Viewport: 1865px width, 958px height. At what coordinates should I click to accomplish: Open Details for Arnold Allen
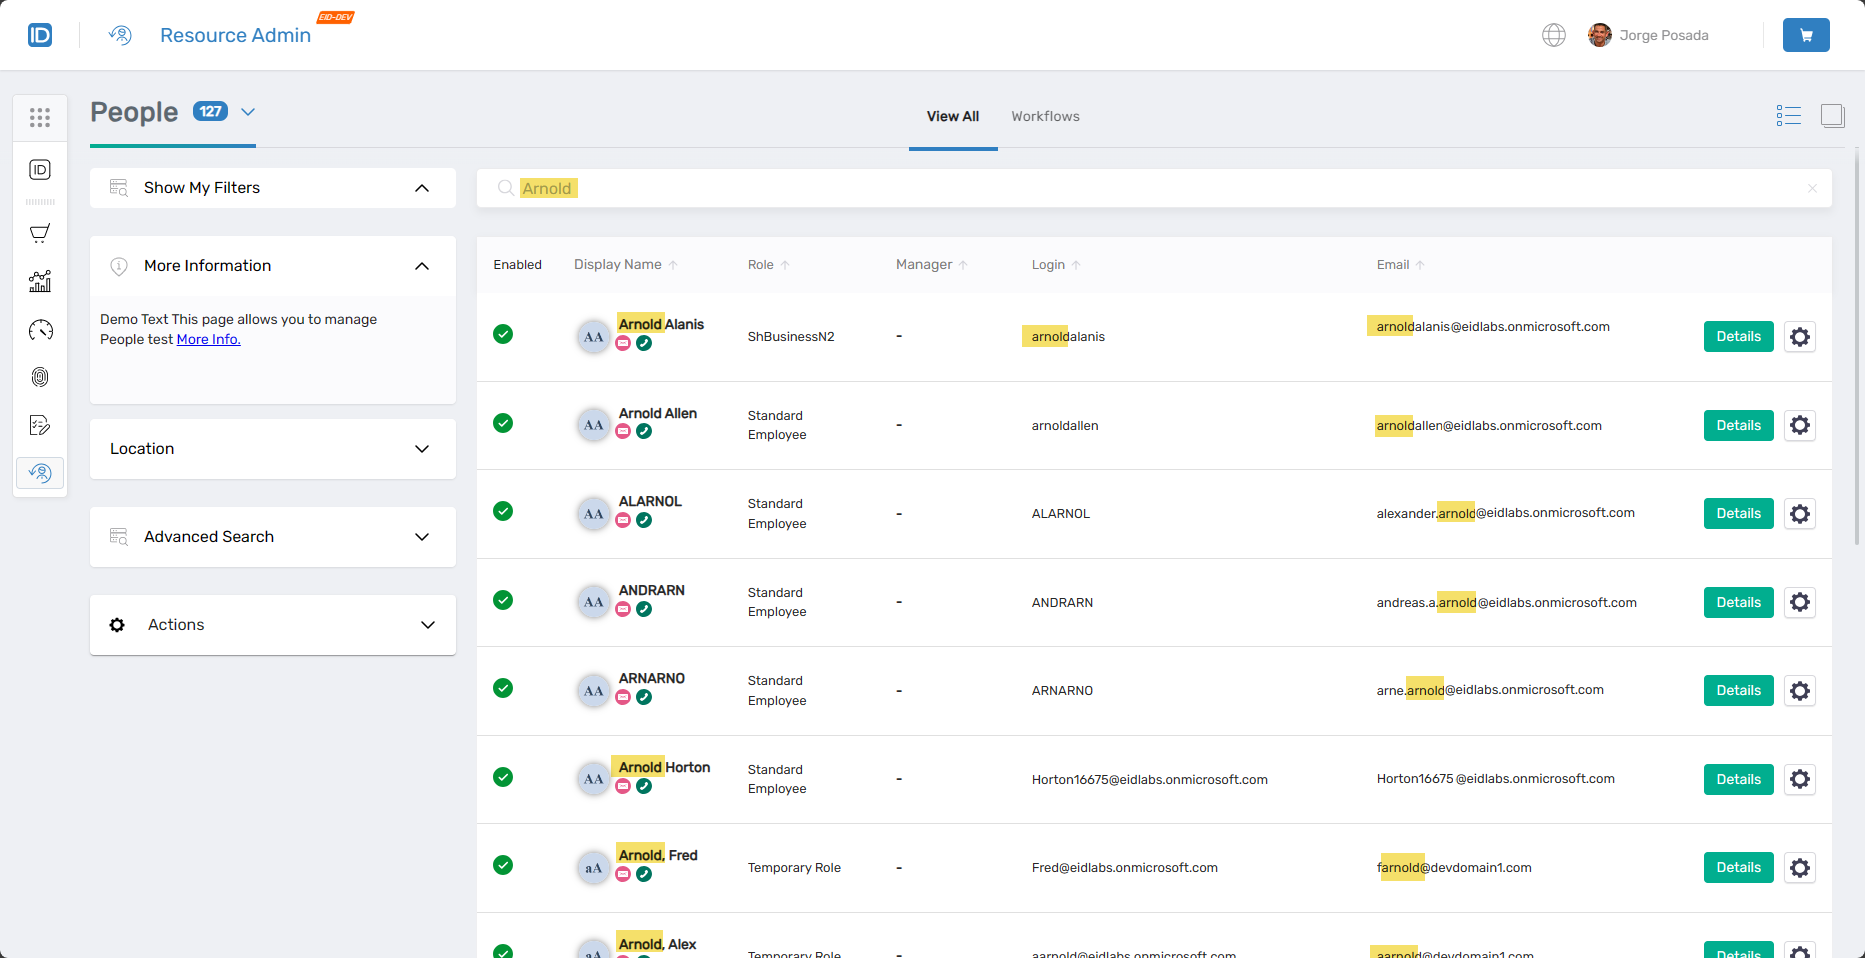point(1738,425)
